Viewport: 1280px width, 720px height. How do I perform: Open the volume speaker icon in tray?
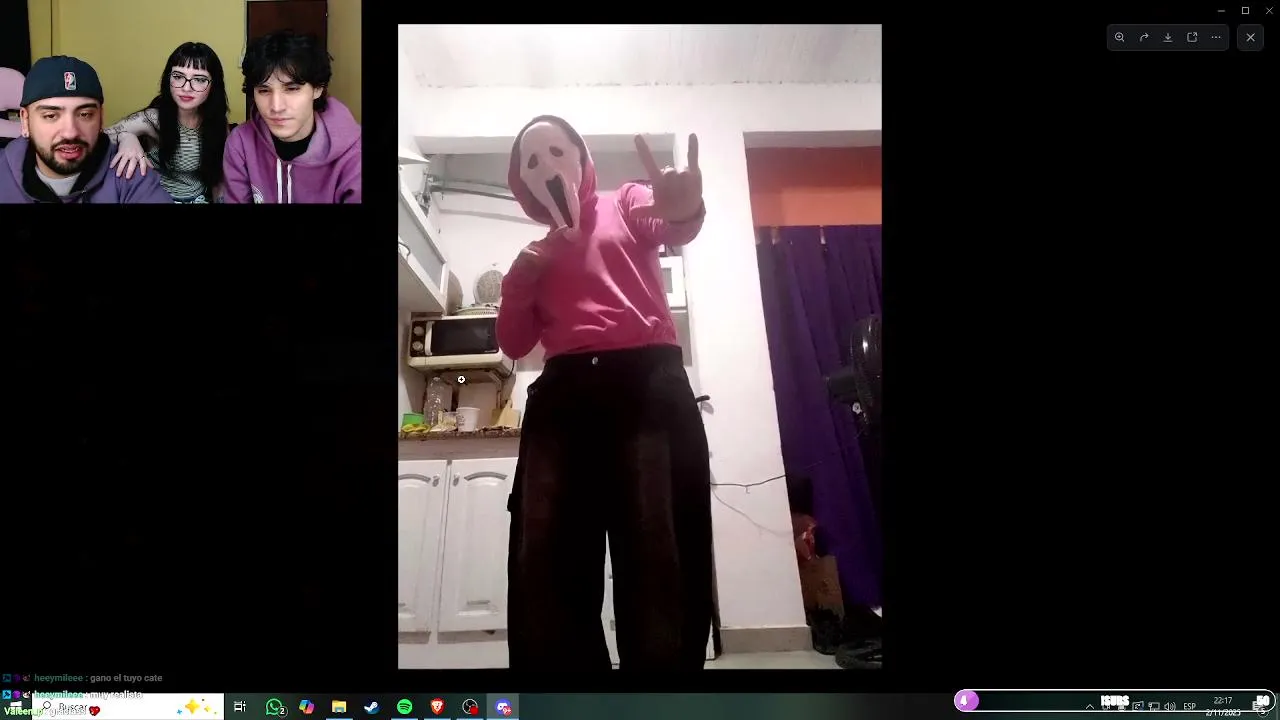(1169, 707)
